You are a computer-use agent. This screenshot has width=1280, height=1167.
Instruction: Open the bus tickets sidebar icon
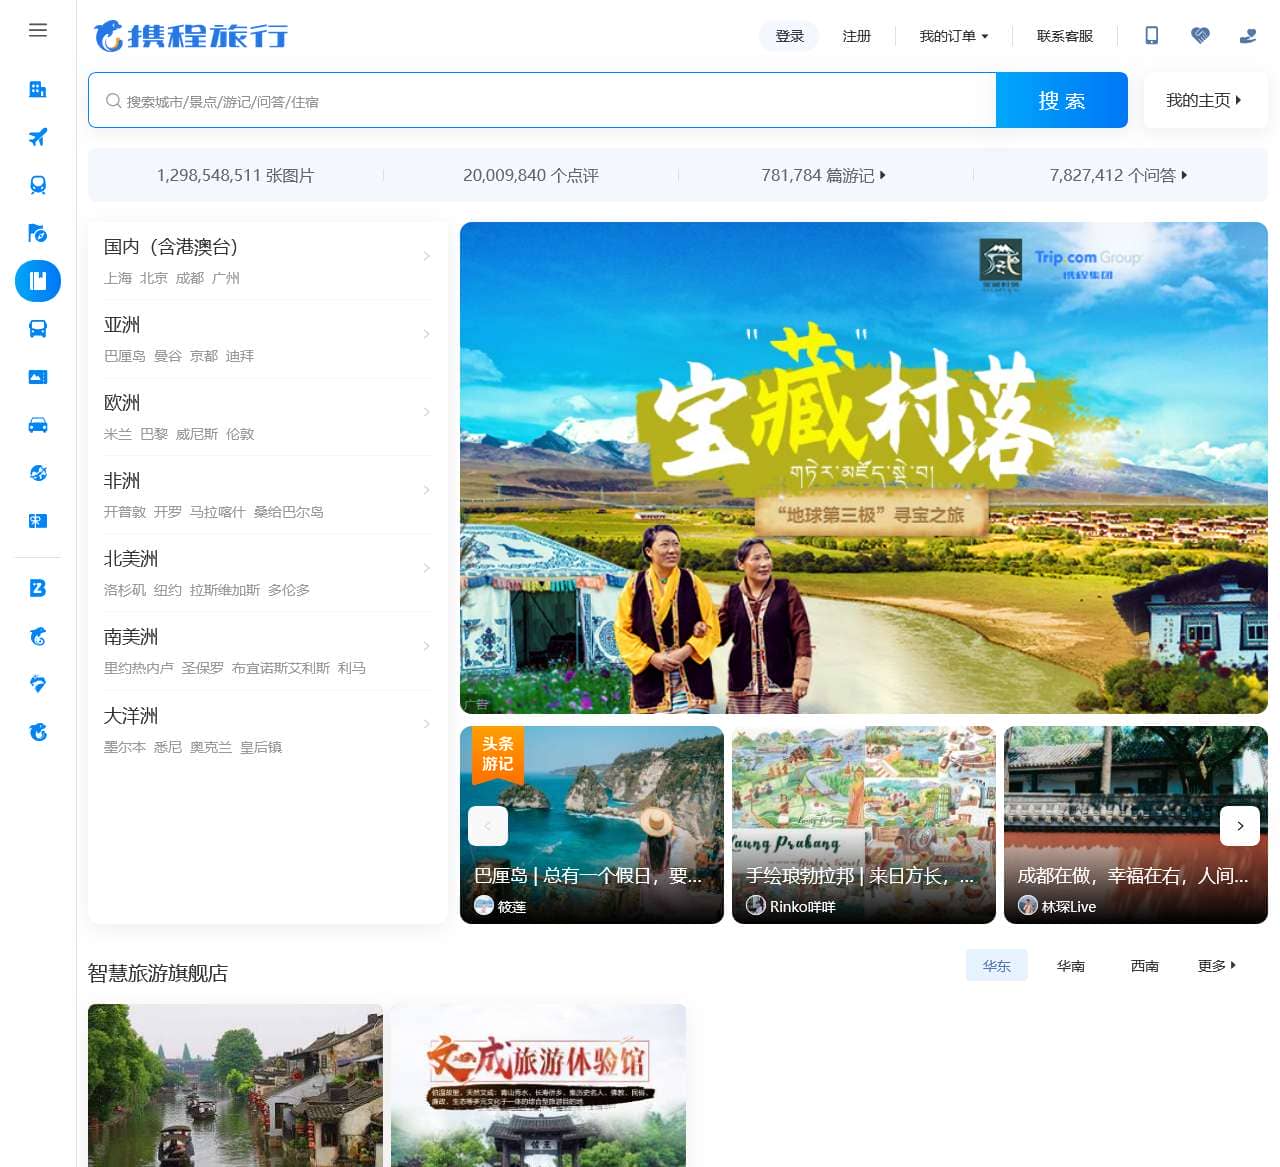click(38, 329)
